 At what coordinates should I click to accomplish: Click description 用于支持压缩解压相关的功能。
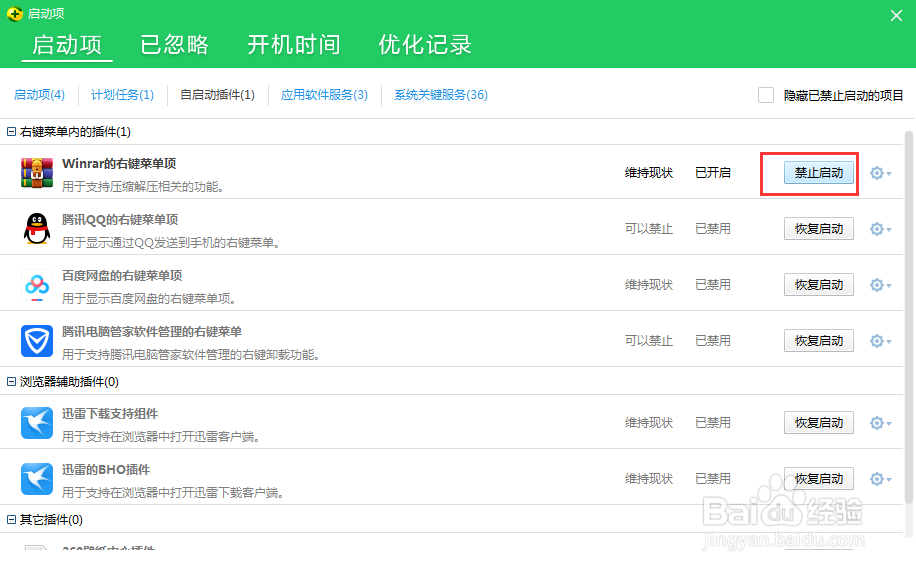point(143,187)
